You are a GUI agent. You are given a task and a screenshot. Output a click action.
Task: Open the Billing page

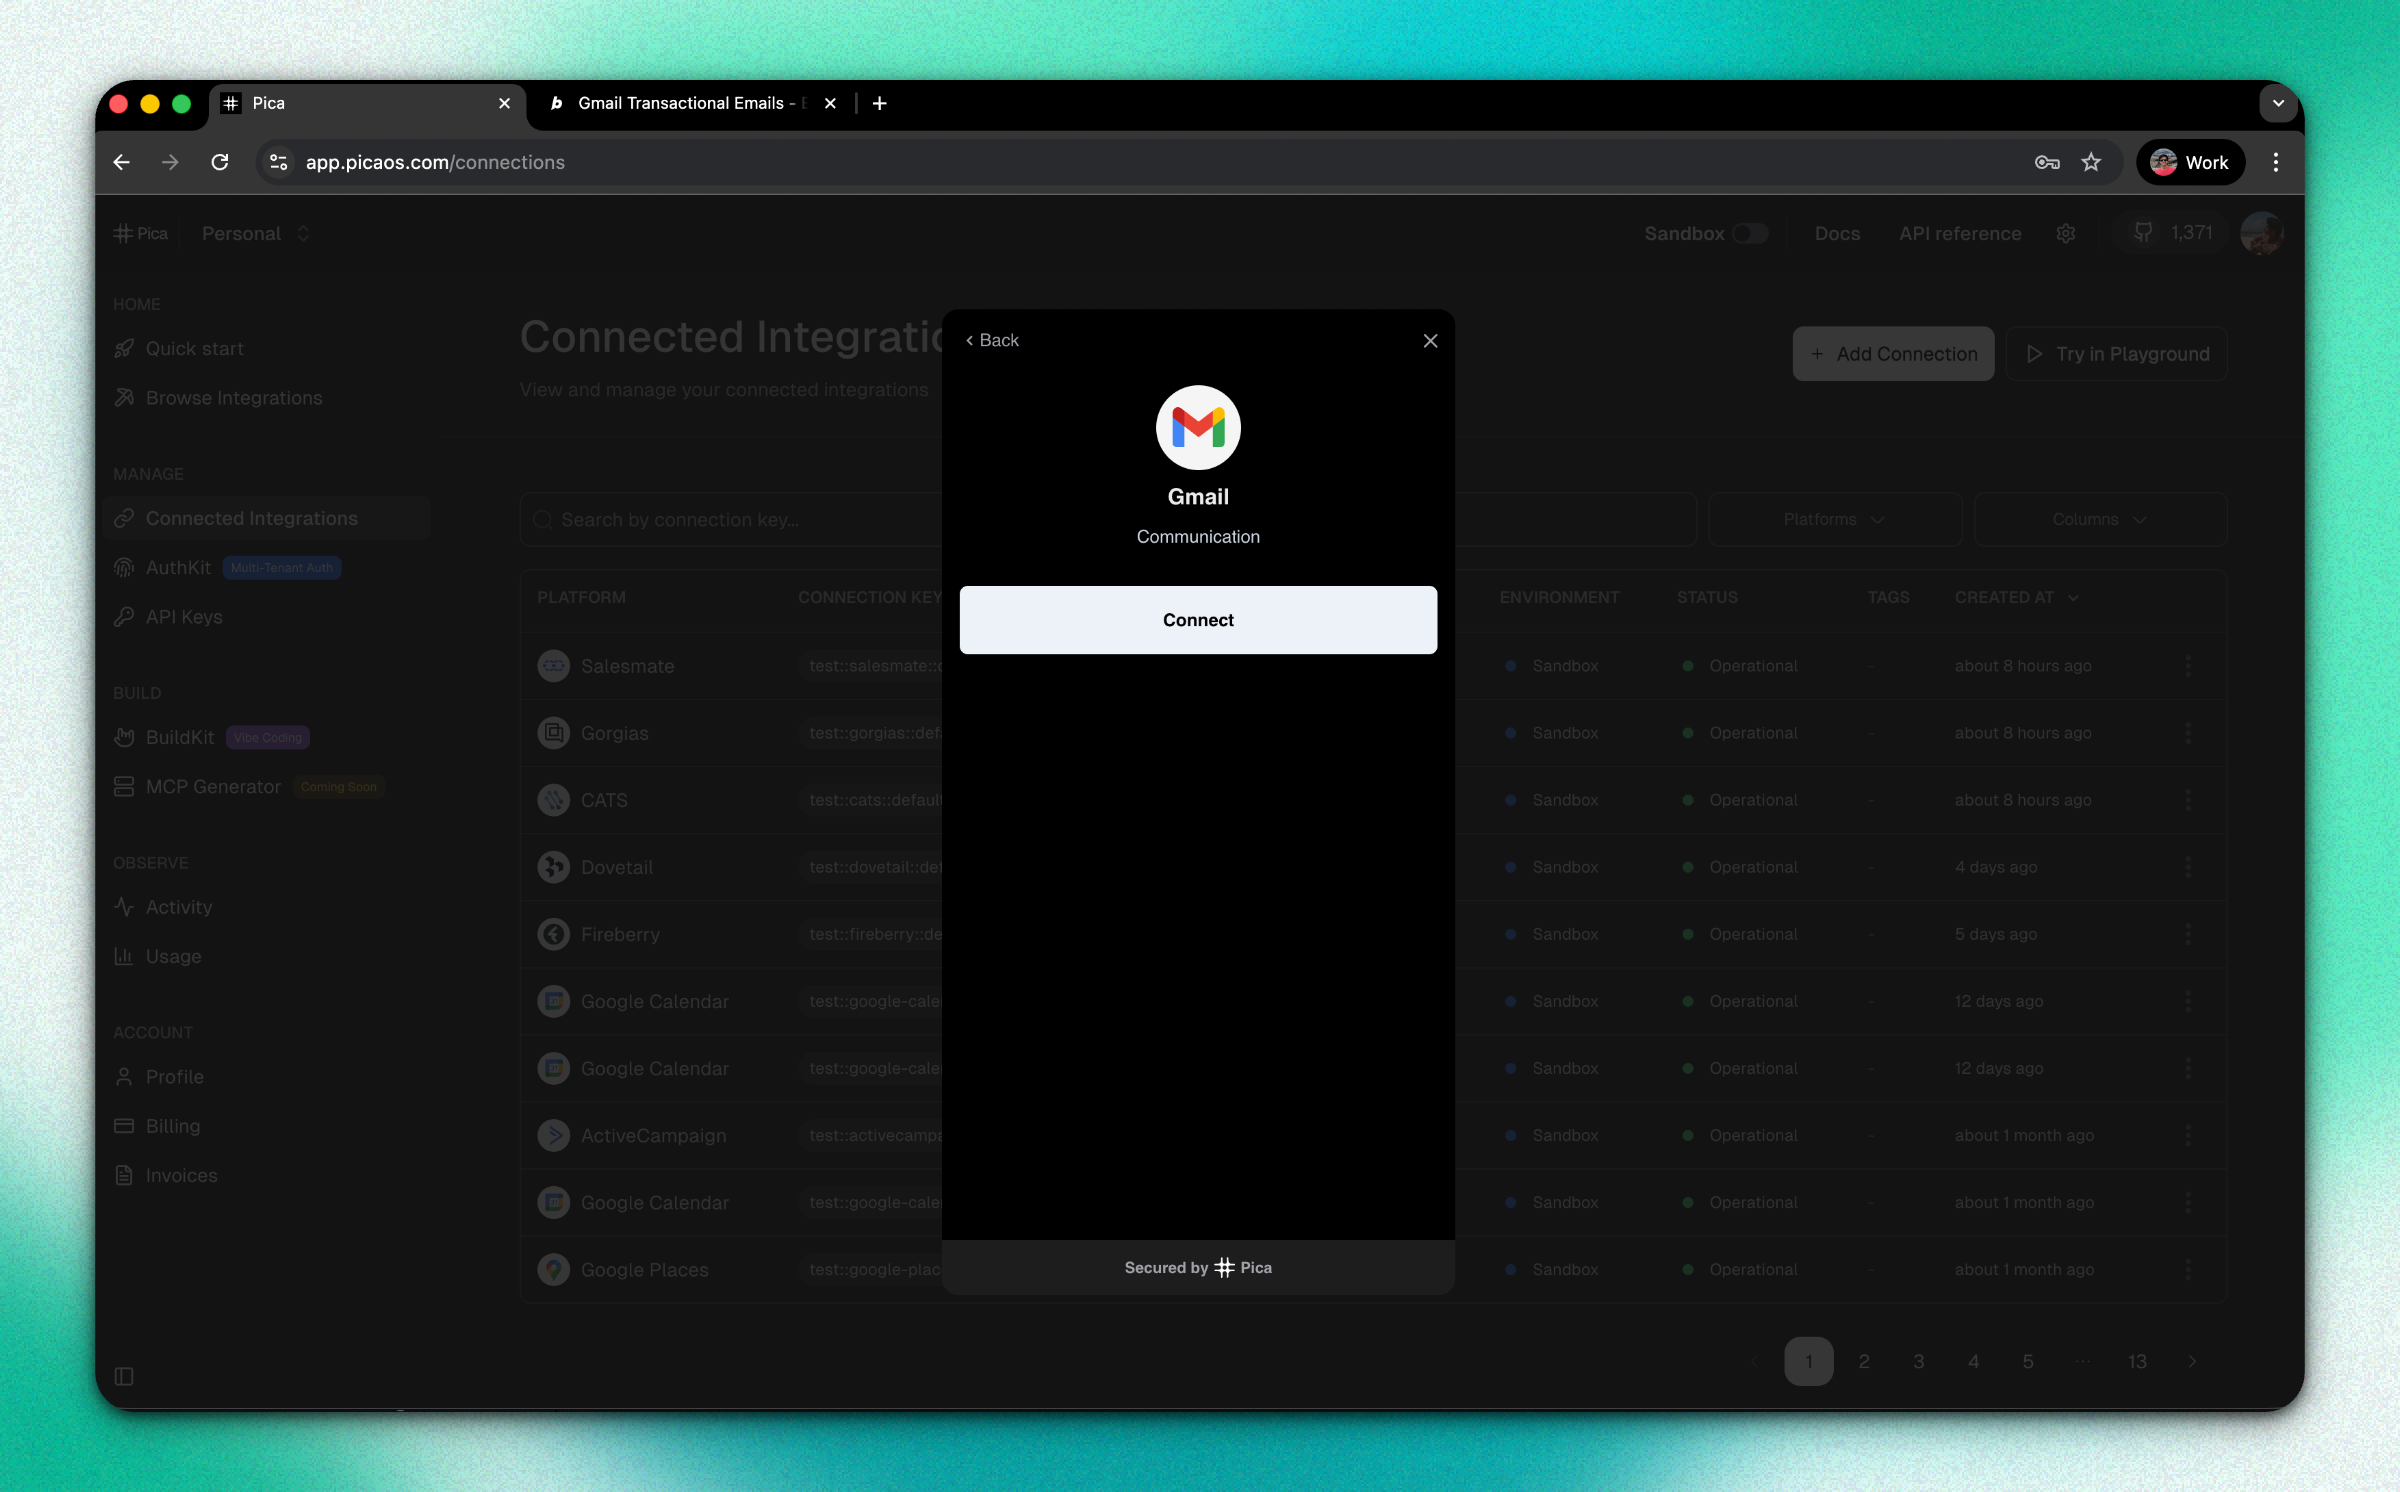point(172,1125)
